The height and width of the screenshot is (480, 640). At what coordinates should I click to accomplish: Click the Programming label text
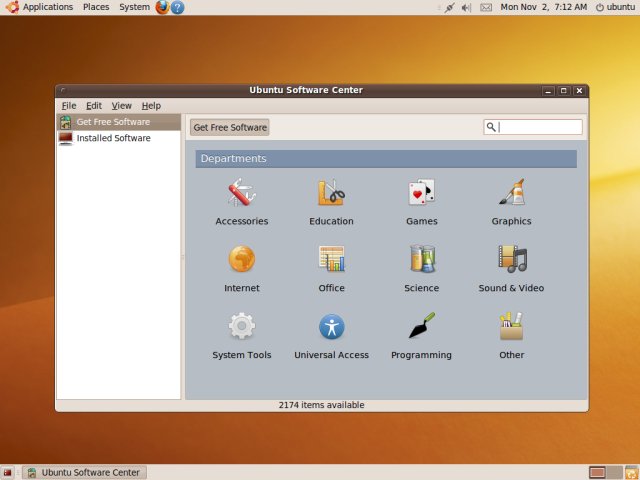pos(422,355)
